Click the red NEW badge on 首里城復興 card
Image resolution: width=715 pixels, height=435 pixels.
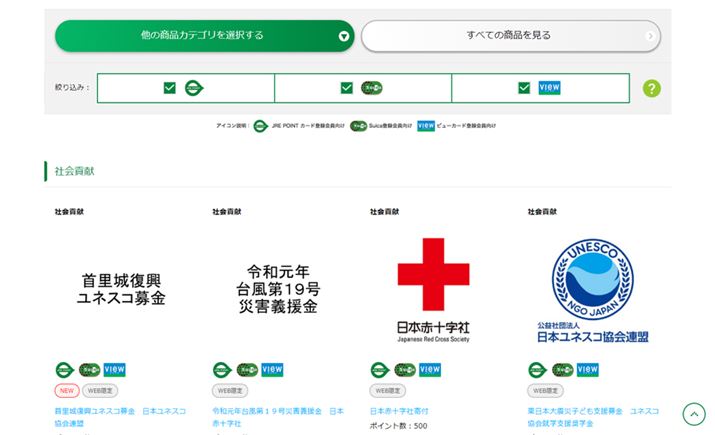coord(67,391)
